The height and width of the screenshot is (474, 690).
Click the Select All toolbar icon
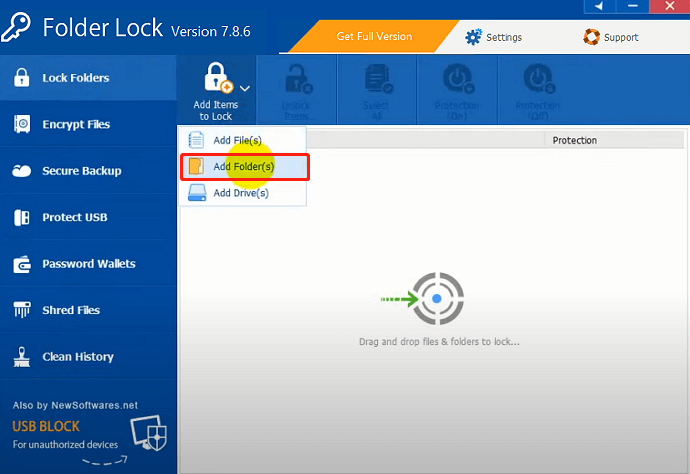378,79
